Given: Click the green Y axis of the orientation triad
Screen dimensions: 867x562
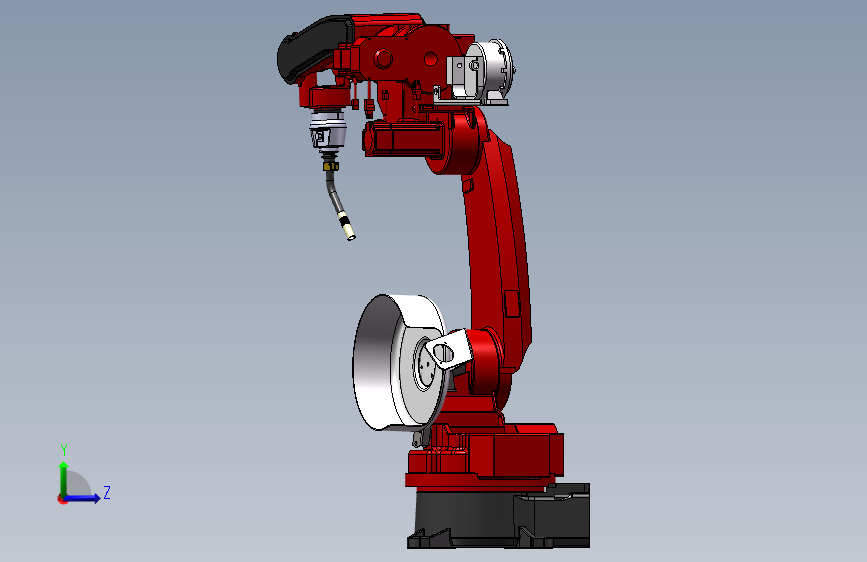Looking at the screenshot, I should [x=64, y=478].
